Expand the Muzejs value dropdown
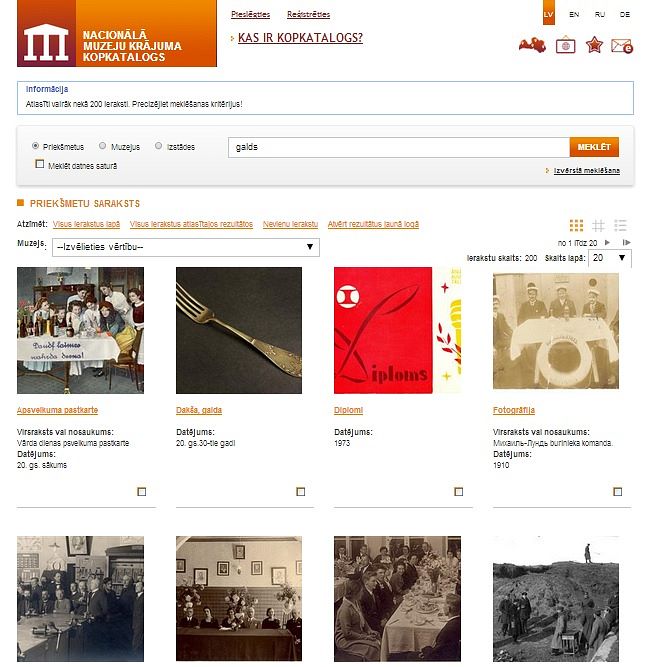Image resolution: width=653 pixels, height=667 pixels. pos(185,247)
